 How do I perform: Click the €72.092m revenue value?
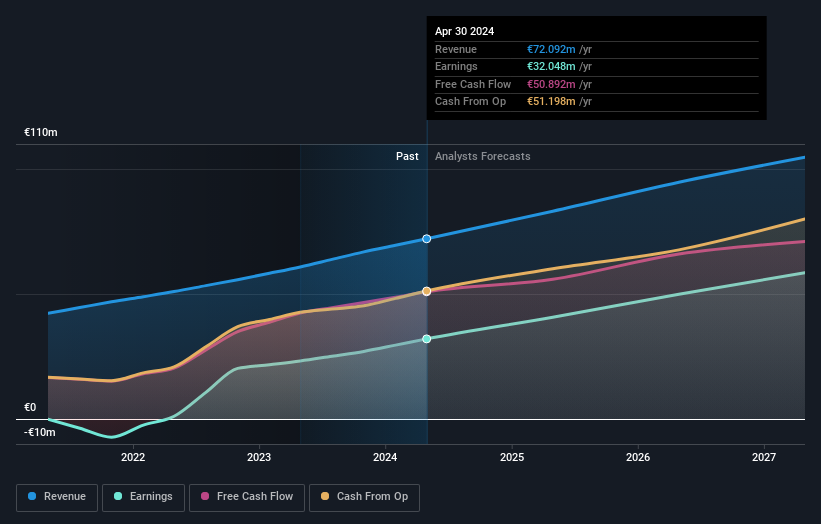(x=551, y=49)
